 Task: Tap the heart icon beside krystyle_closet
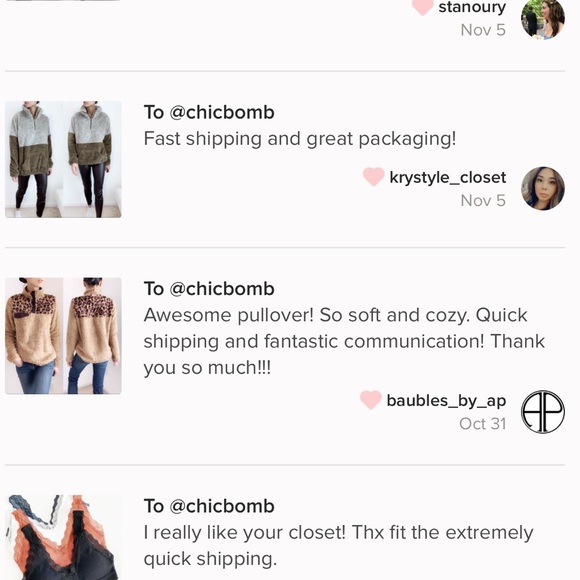coord(373,176)
